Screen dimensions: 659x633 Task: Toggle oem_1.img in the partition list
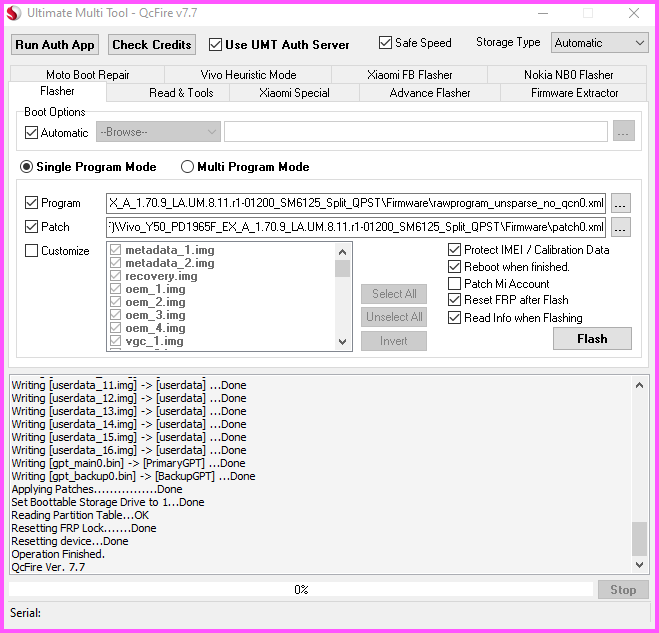(115, 289)
